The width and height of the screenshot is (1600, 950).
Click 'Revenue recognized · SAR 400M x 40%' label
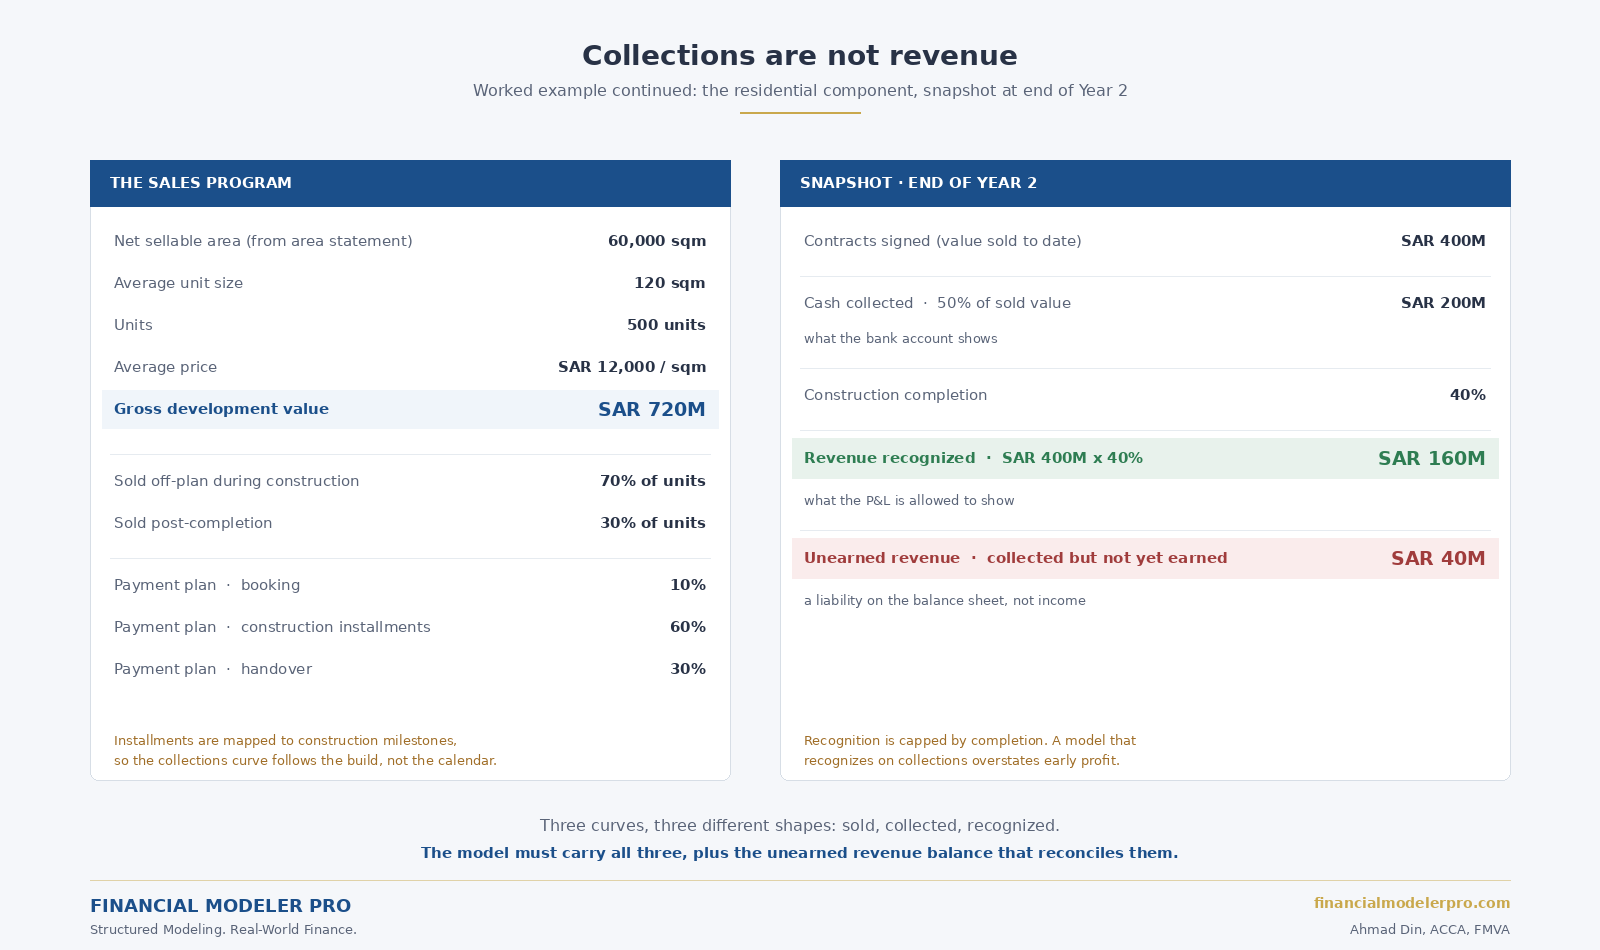[x=973, y=458]
